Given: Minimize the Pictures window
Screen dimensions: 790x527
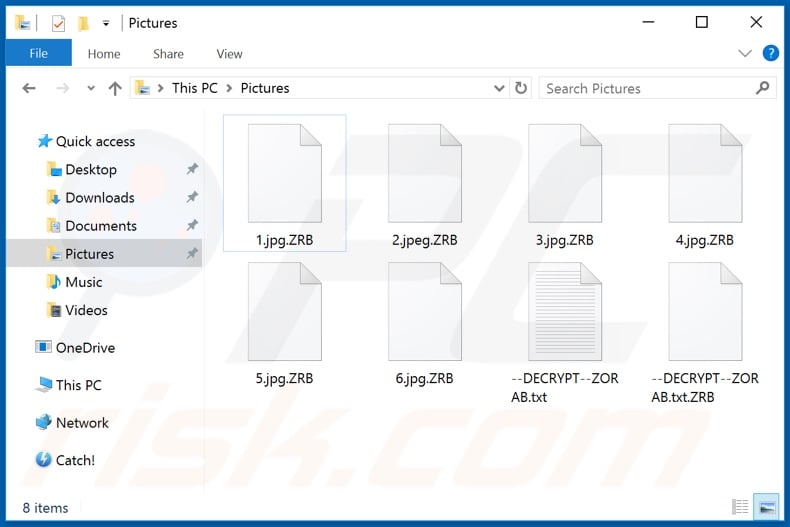Looking at the screenshot, I should coord(648,22).
